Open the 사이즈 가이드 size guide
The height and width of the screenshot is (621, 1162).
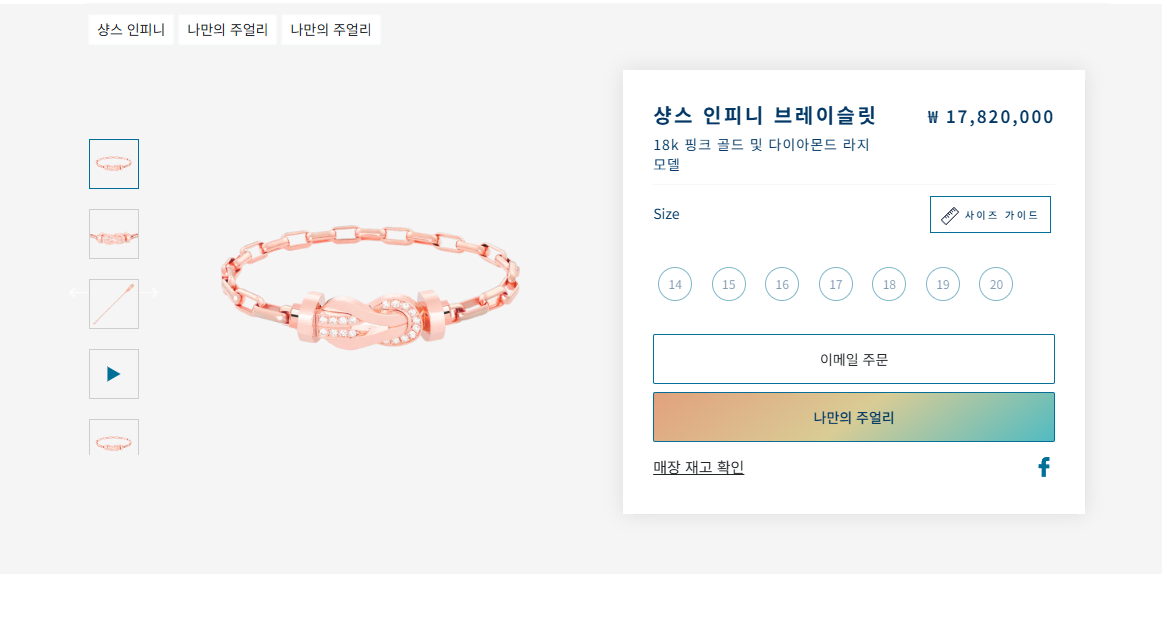coord(990,214)
